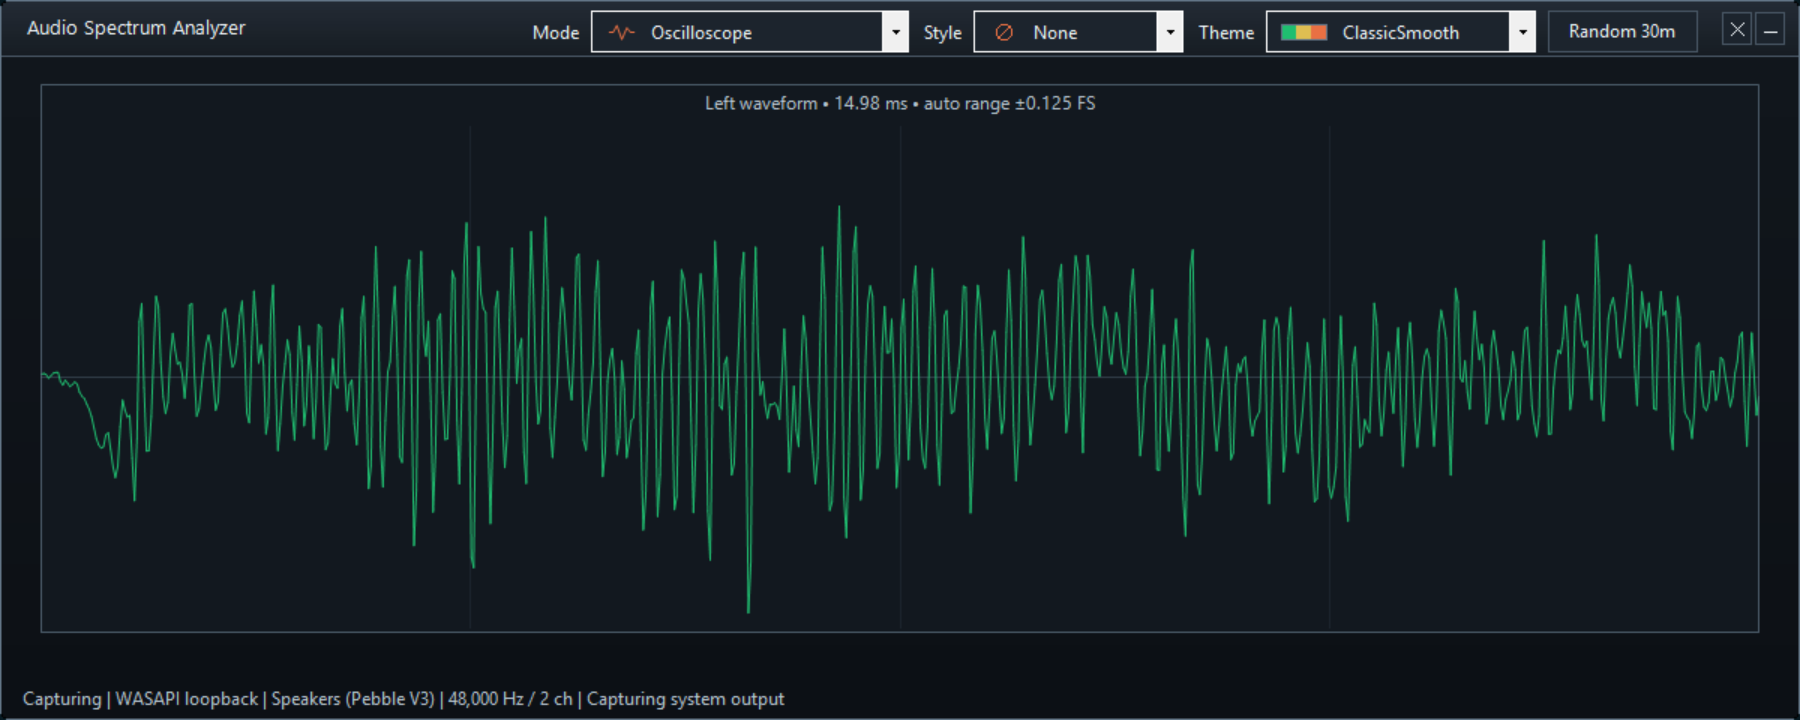Click the Mode label

(x=556, y=32)
